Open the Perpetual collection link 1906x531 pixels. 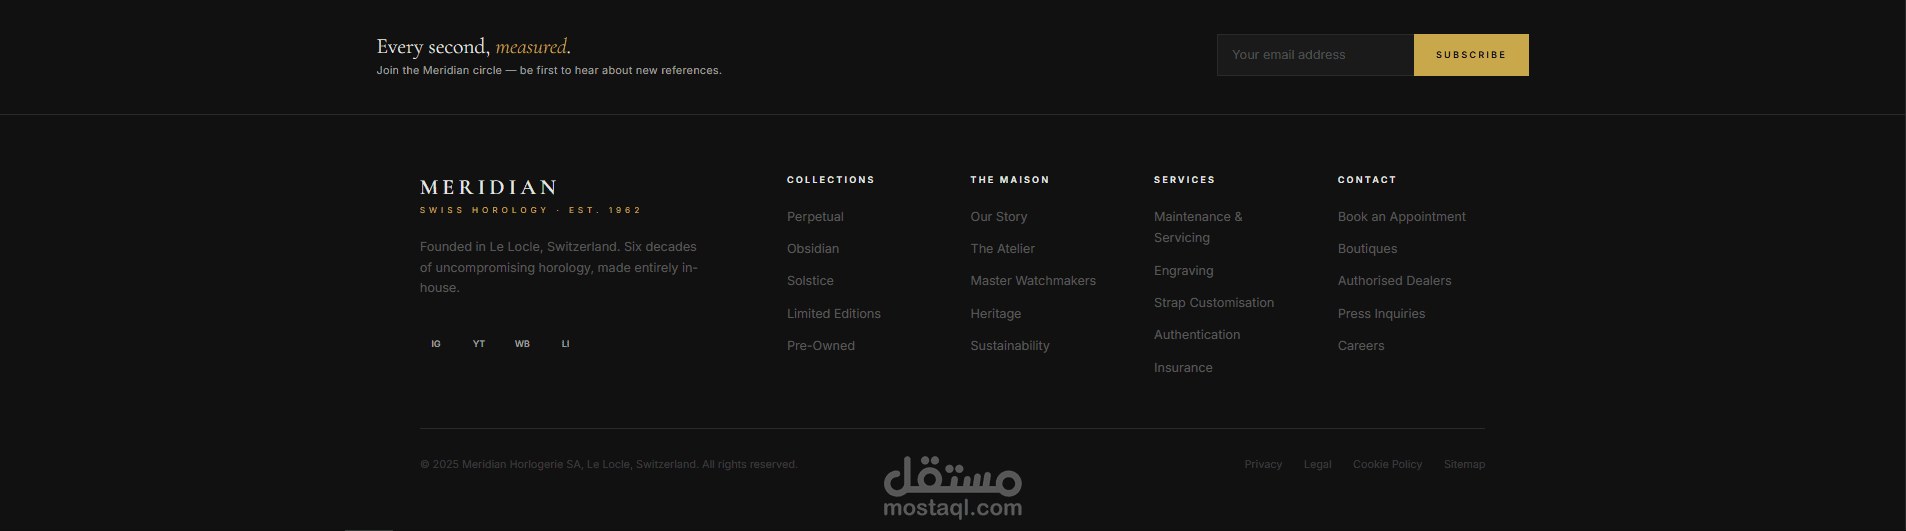[x=815, y=217]
